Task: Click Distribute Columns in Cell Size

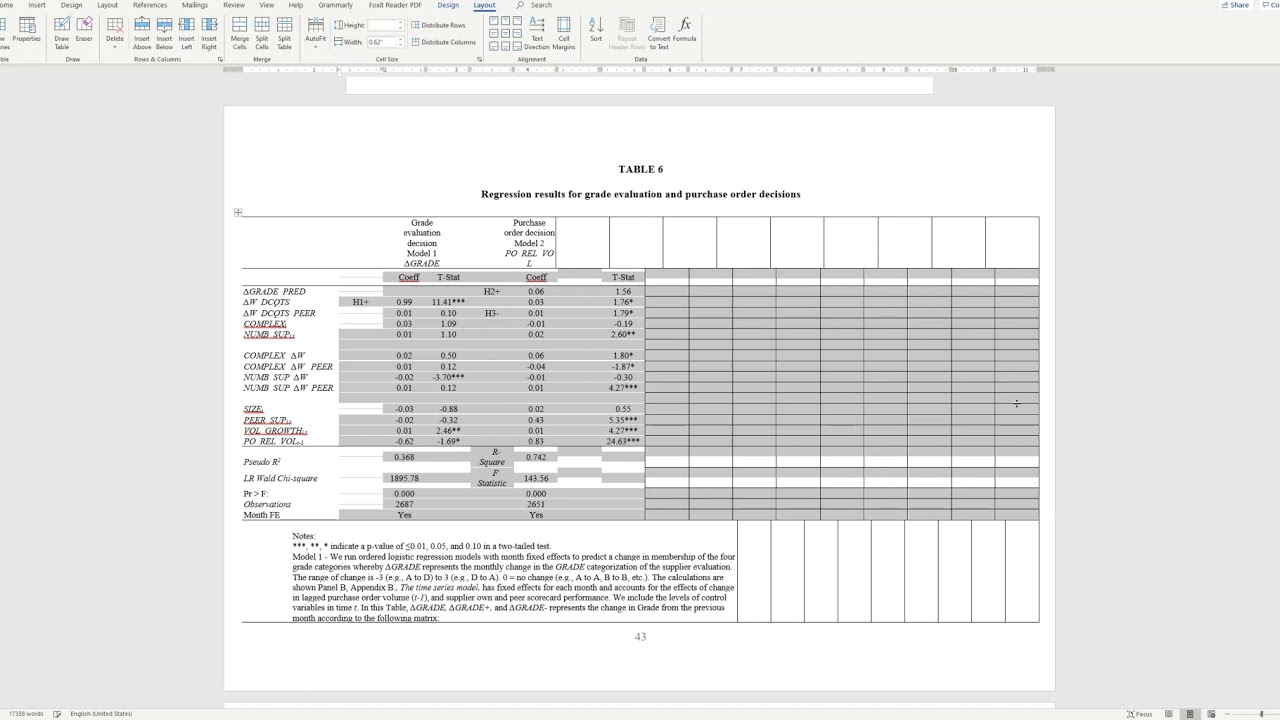Action: pyautogui.click(x=444, y=42)
